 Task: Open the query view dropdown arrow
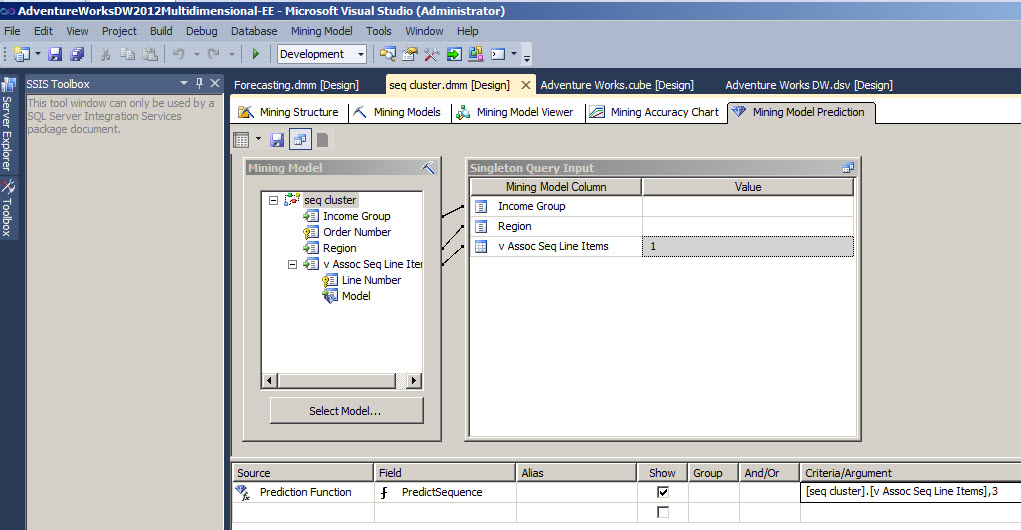coord(257,140)
